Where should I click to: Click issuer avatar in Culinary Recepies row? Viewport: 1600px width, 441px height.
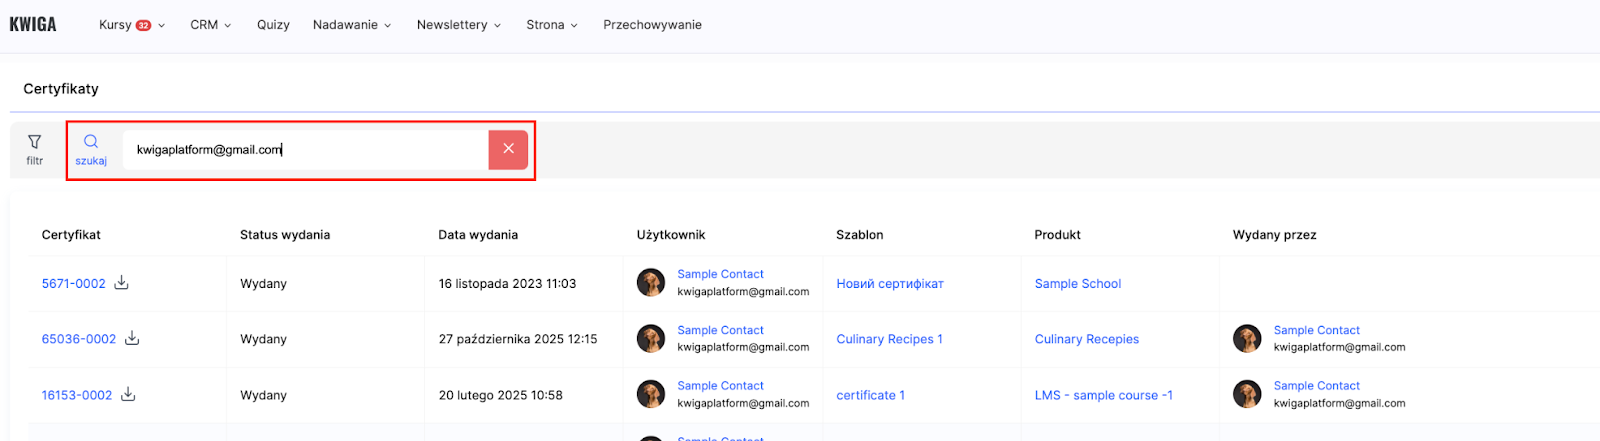1247,339
